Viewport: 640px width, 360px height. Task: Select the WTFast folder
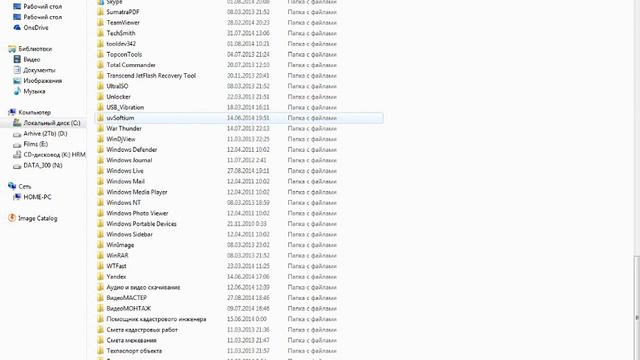click(x=116, y=266)
